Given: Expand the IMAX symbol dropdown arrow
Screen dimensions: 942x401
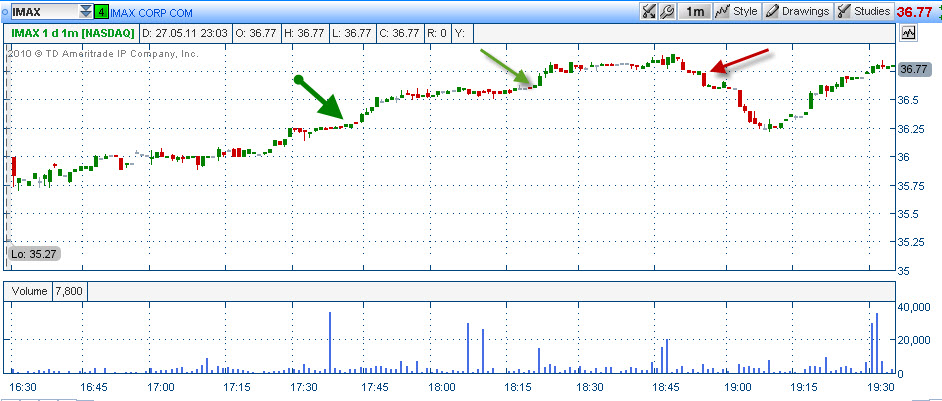Looking at the screenshot, I should [86, 11].
